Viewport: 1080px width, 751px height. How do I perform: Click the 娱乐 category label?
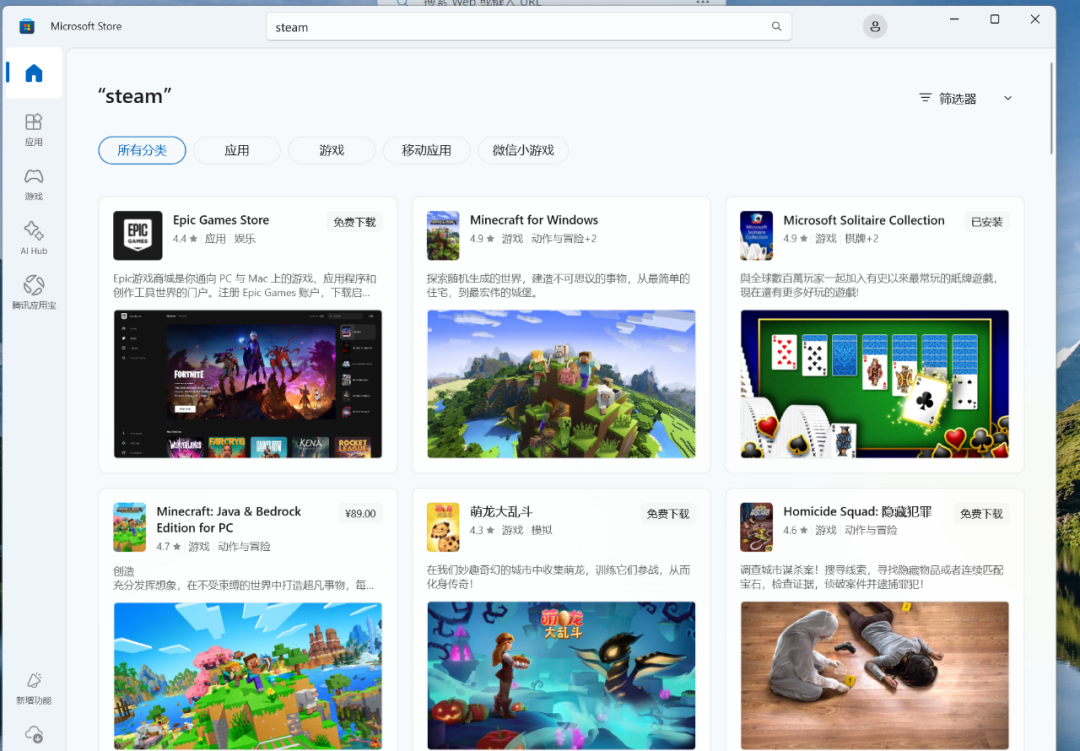point(245,238)
